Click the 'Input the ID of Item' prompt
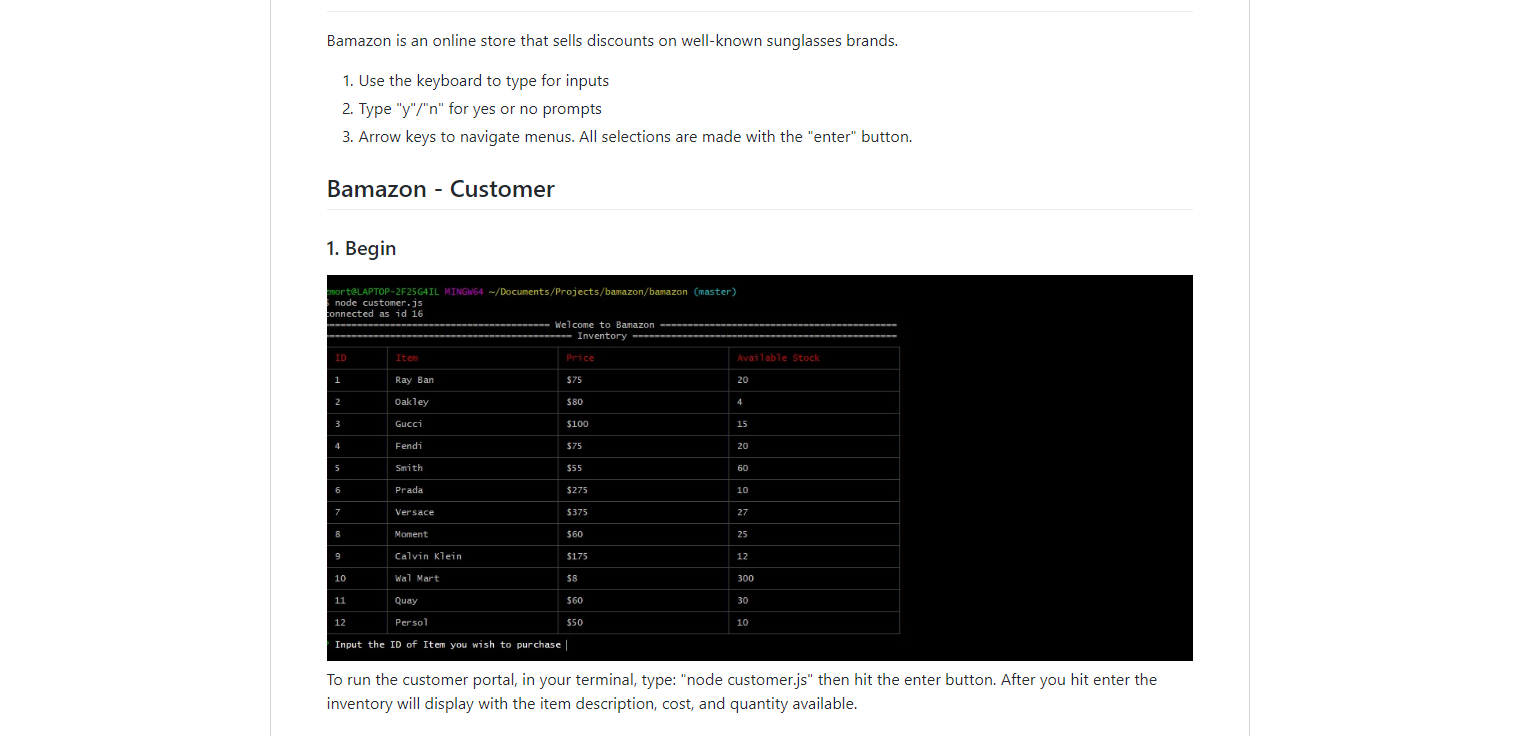Image resolution: width=1536 pixels, height=736 pixels. coord(448,645)
